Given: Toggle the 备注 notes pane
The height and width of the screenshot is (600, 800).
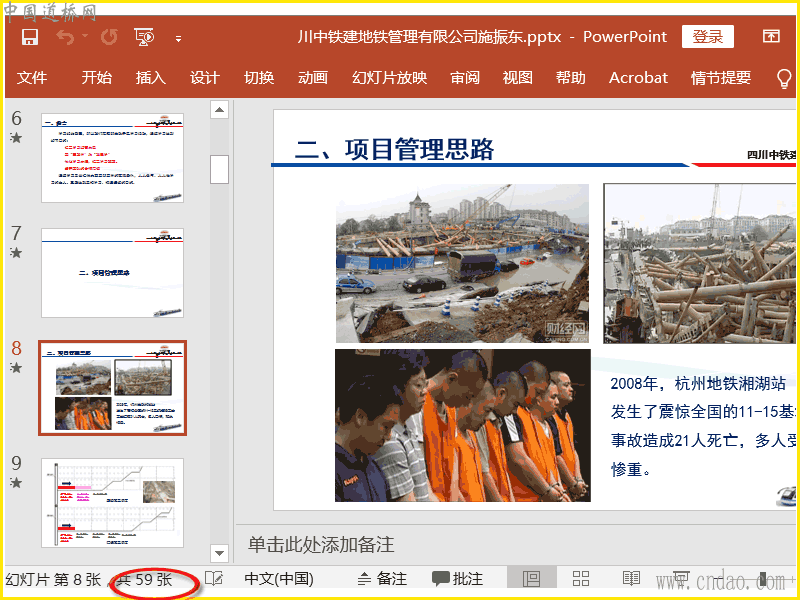Looking at the screenshot, I should click(x=381, y=579).
